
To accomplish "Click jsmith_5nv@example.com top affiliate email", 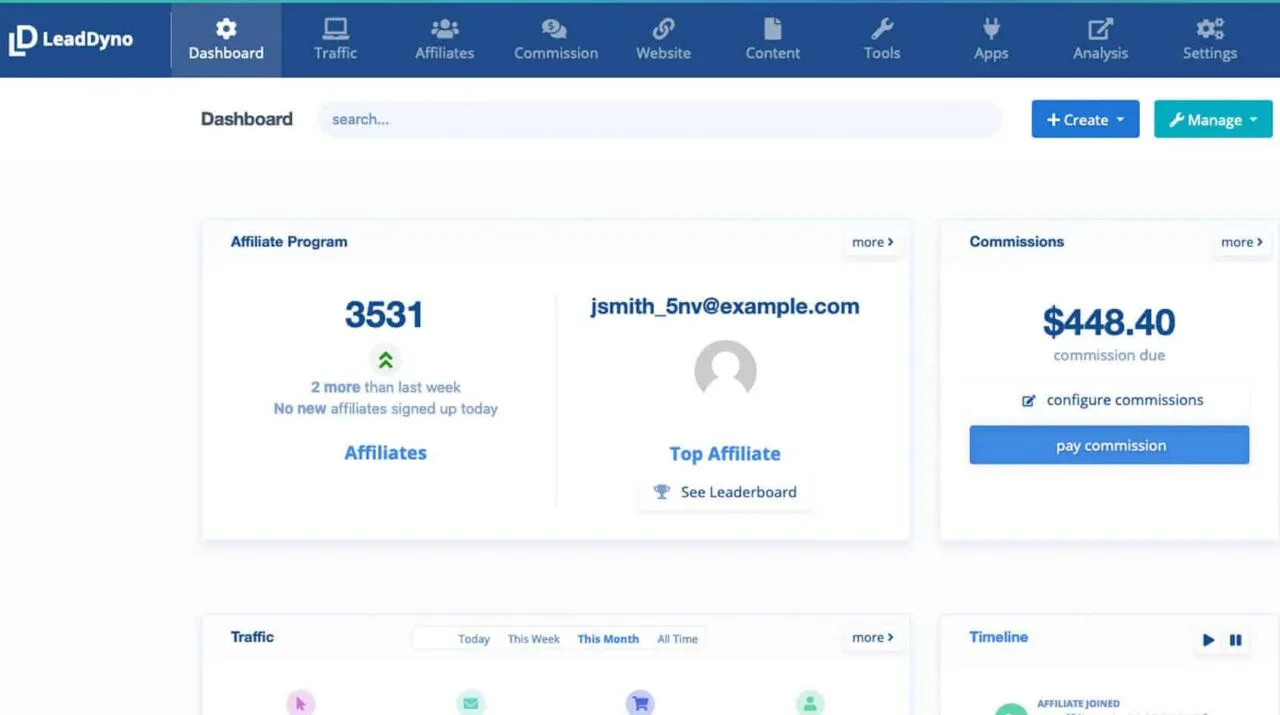I will click(725, 307).
